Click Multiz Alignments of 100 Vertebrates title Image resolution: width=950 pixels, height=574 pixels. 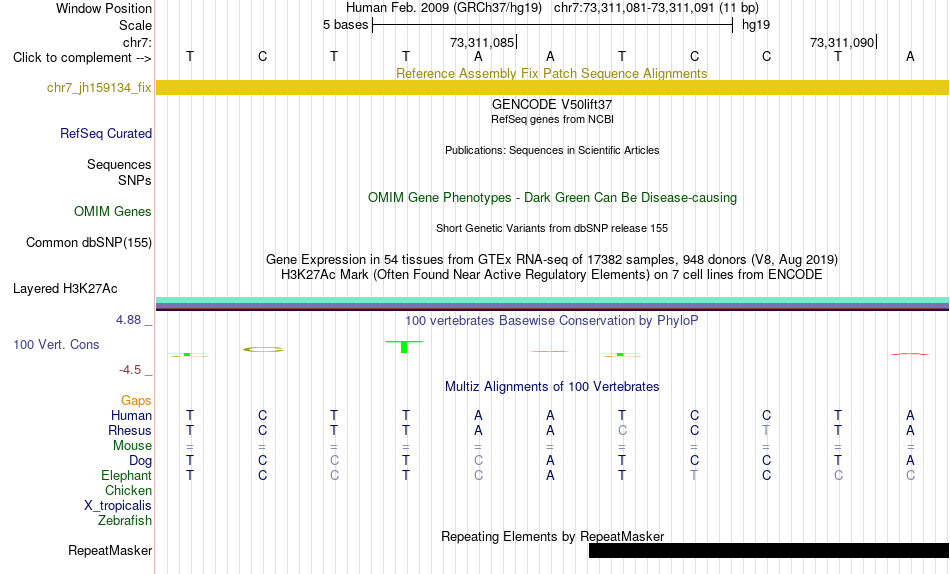552,387
